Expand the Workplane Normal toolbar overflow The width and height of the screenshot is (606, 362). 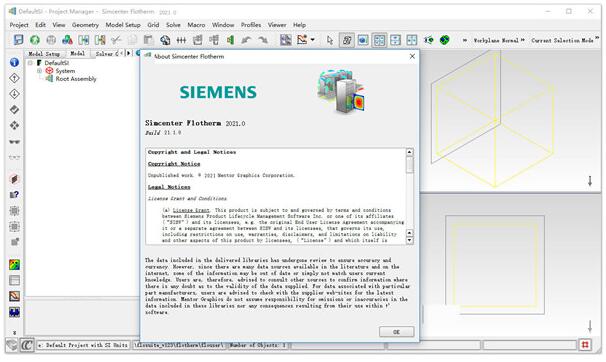pos(523,40)
